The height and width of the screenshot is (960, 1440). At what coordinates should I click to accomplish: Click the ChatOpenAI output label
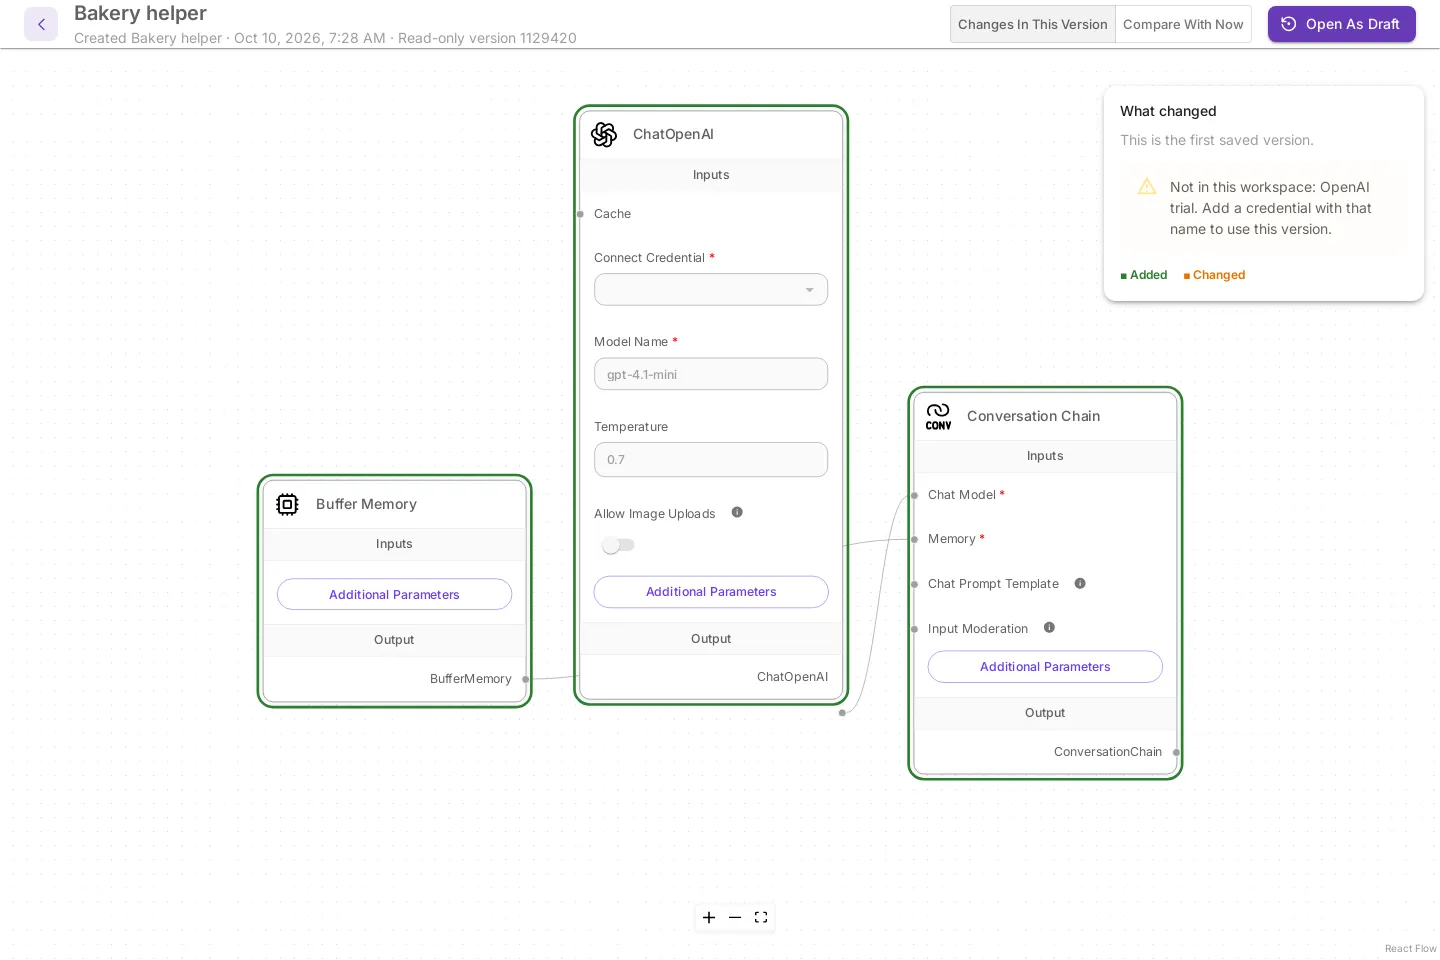coord(792,677)
